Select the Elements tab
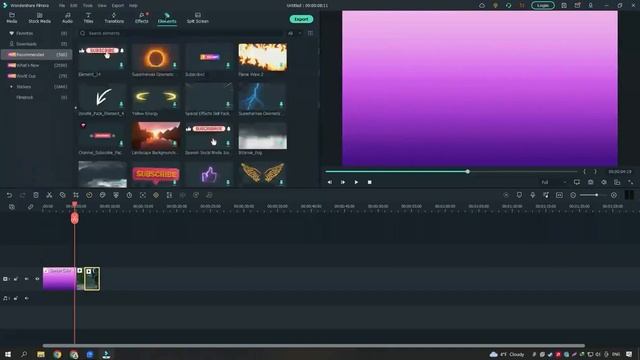Image resolution: width=640 pixels, height=360 pixels. [167, 18]
